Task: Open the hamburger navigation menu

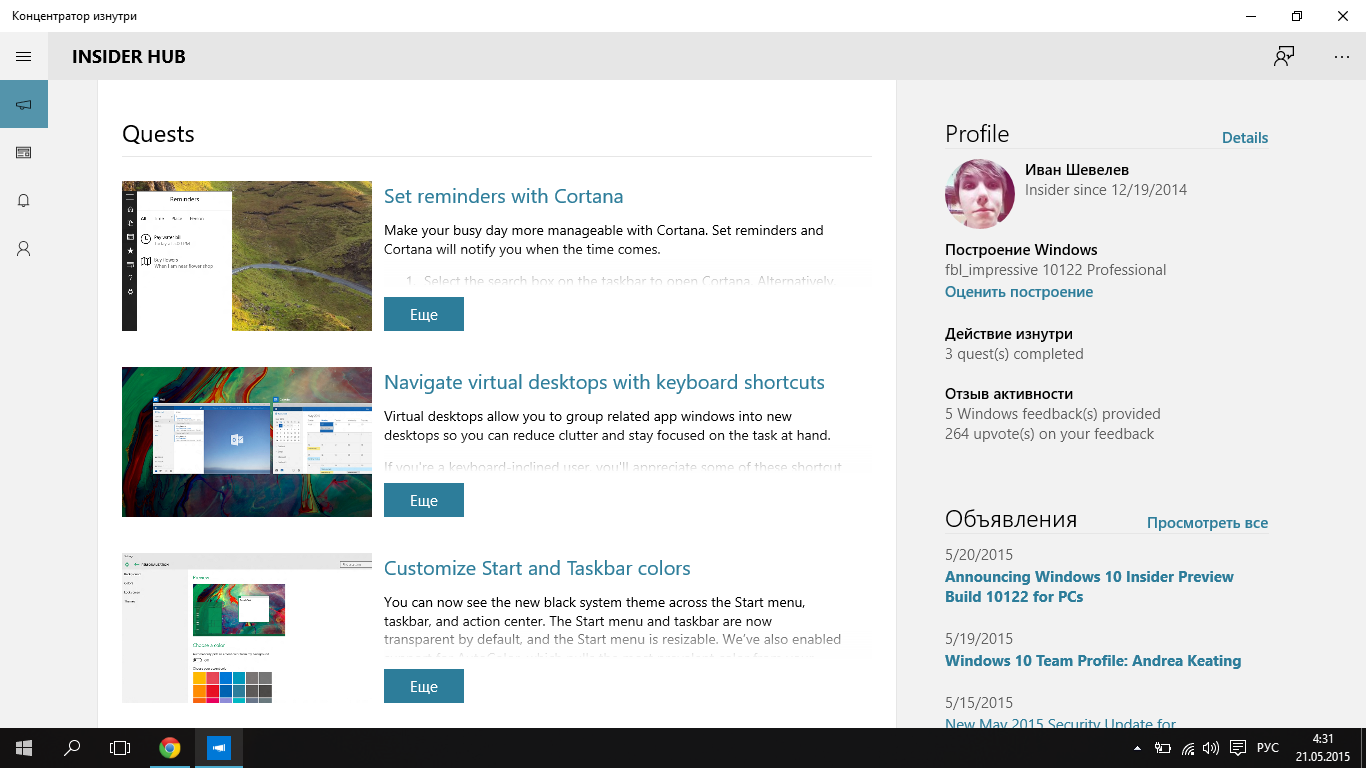Action: pos(24,57)
